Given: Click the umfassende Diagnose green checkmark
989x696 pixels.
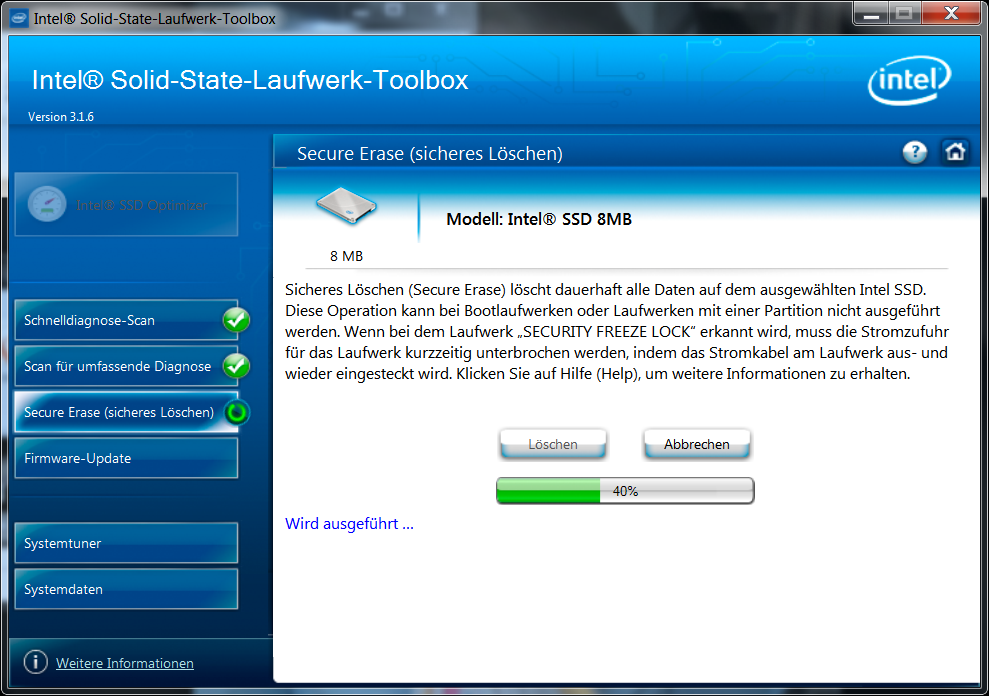Looking at the screenshot, I should click(x=236, y=366).
